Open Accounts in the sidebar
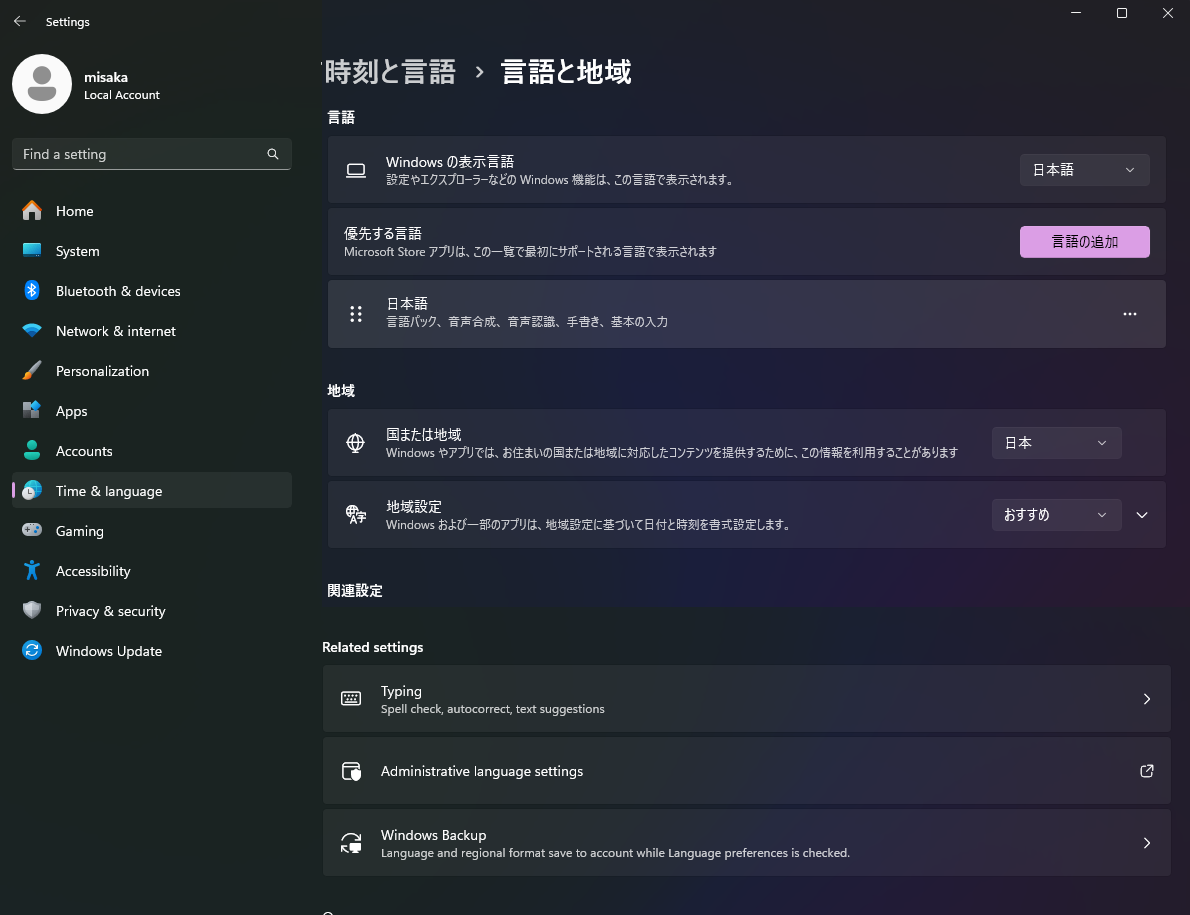Image resolution: width=1190 pixels, height=915 pixels. 152,451
